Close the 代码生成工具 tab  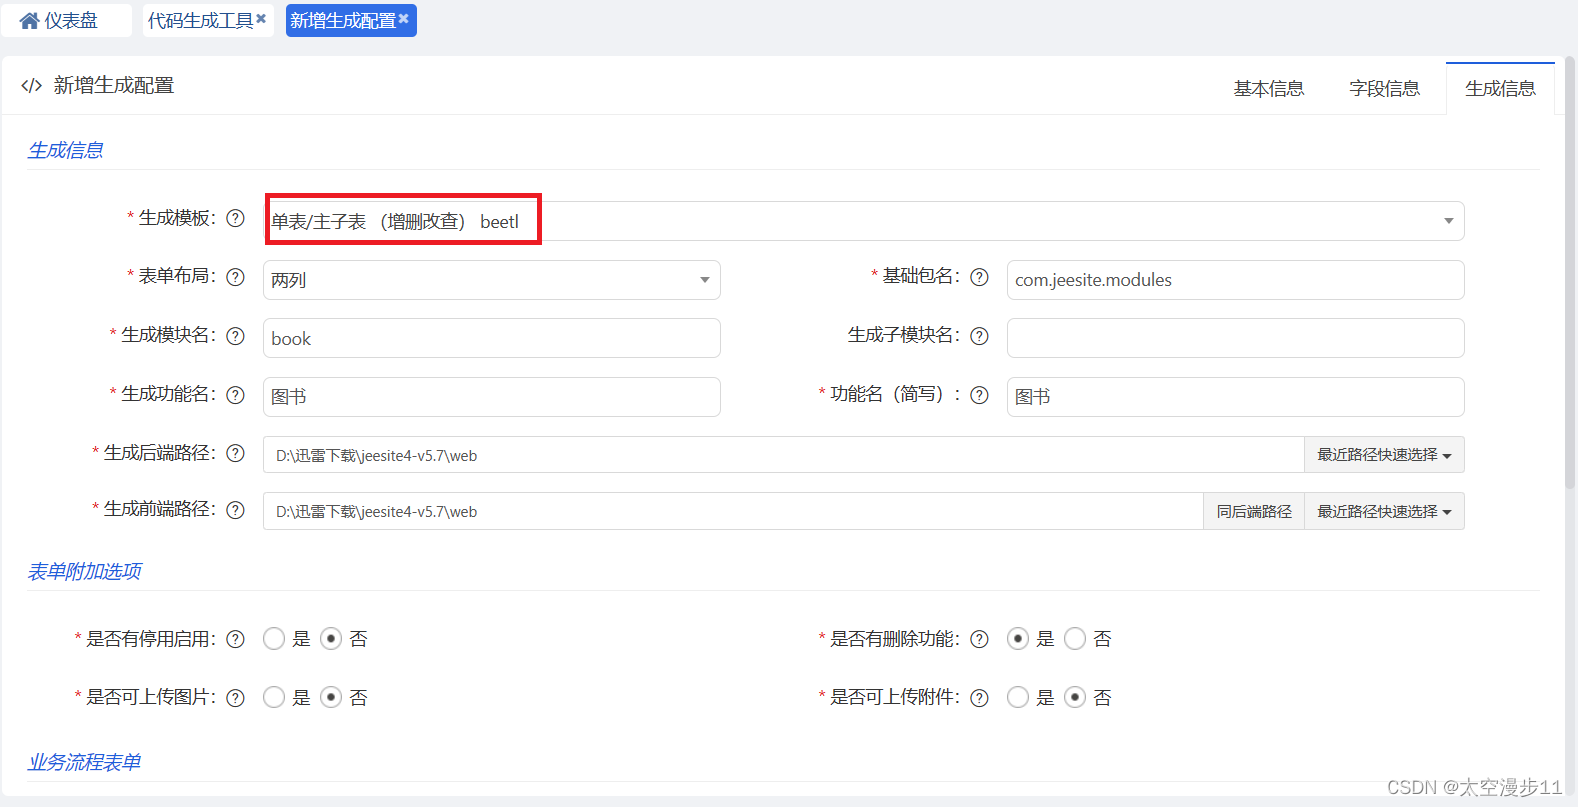(x=261, y=18)
